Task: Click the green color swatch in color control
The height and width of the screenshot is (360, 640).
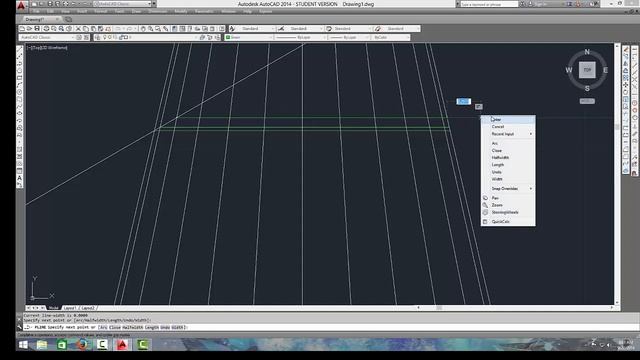Action: coord(228,37)
